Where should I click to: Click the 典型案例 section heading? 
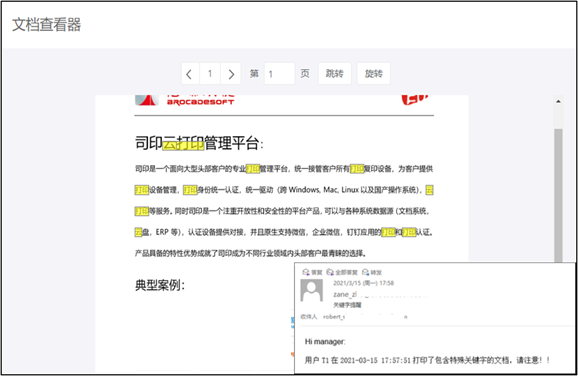click(x=160, y=285)
